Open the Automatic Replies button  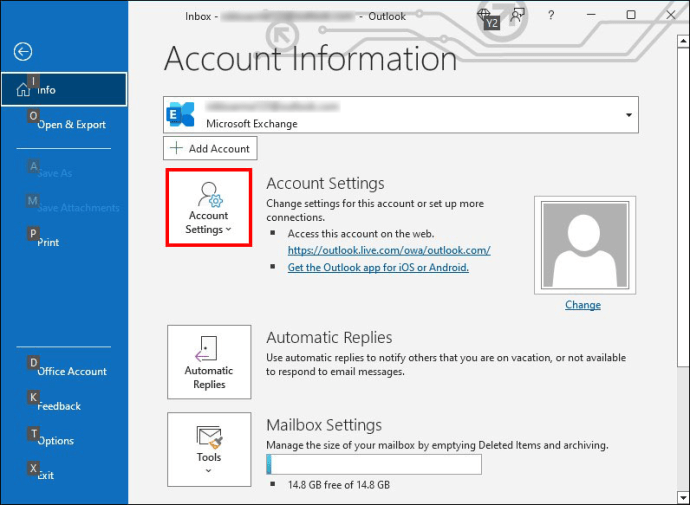click(209, 362)
